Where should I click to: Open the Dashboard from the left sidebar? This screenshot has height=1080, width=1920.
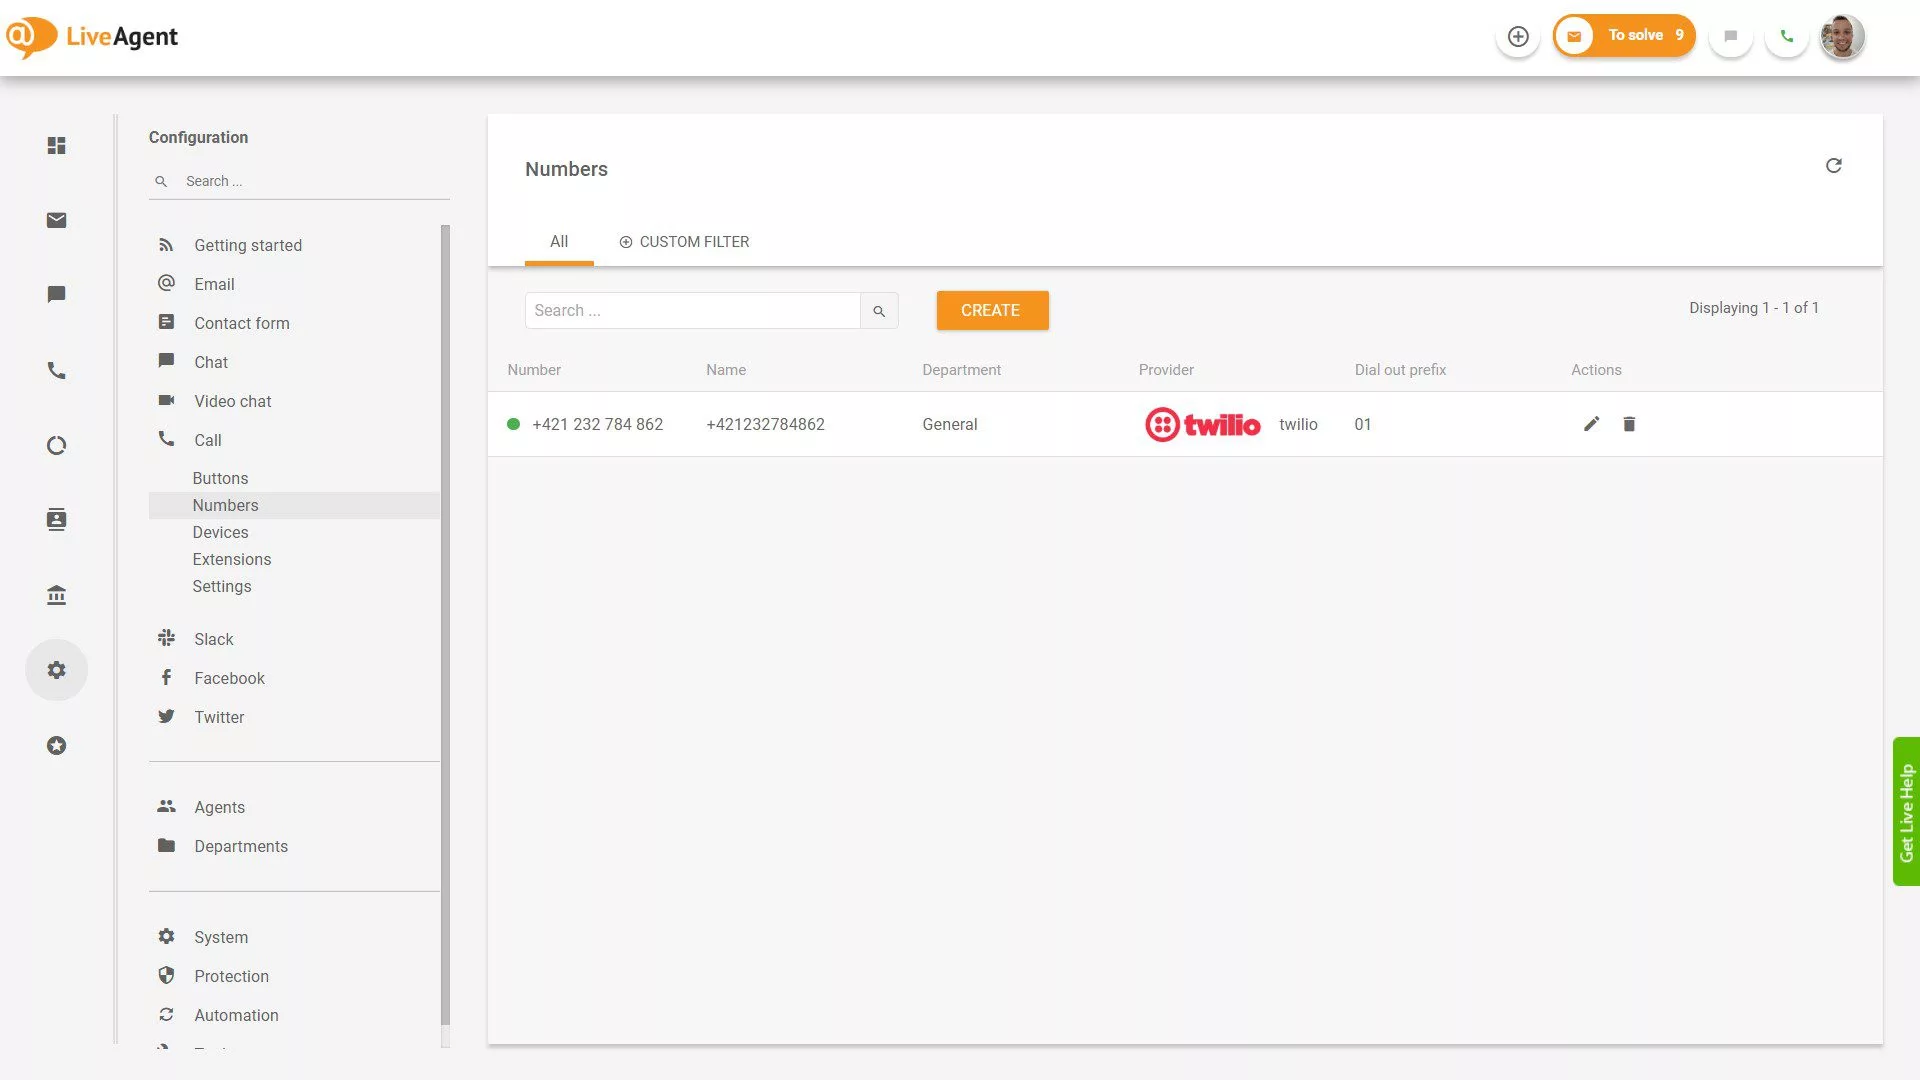(56, 145)
